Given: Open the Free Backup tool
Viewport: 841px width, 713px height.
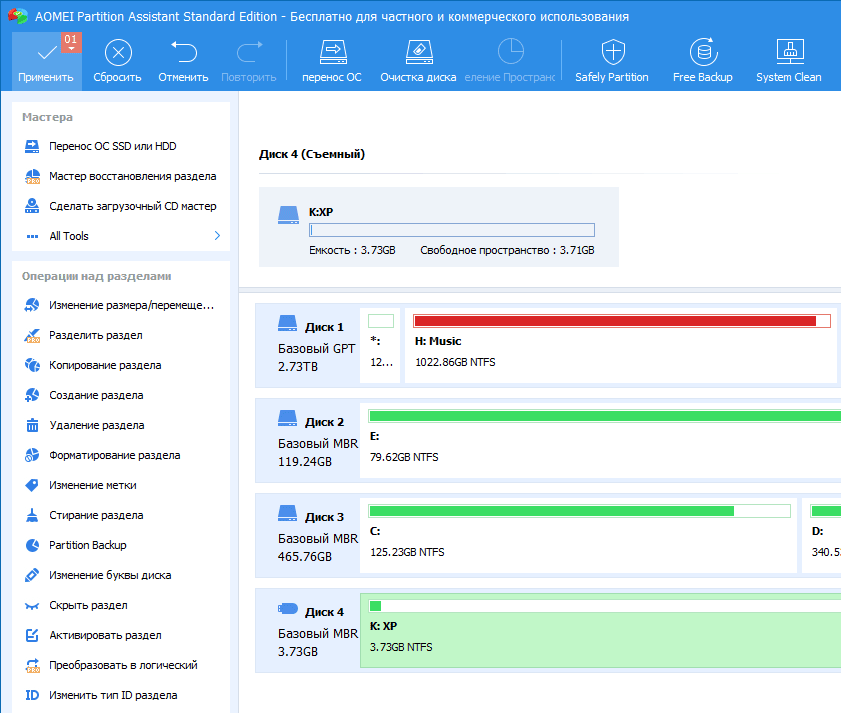Looking at the screenshot, I should [x=703, y=61].
